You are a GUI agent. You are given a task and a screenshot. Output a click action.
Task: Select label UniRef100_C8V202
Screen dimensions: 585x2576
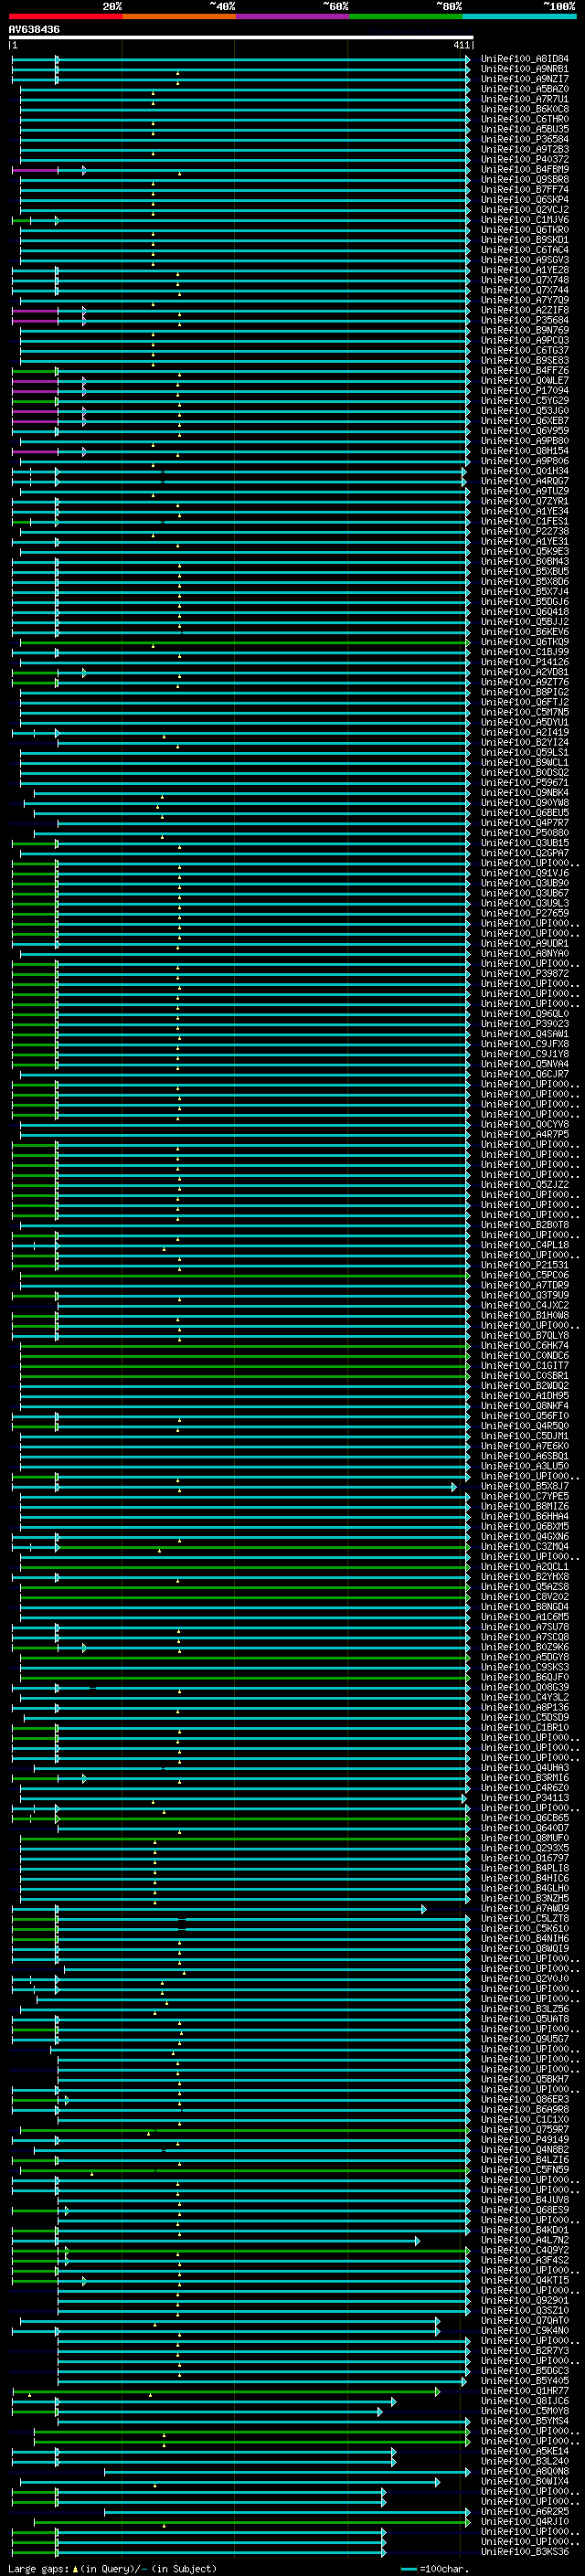525,1597
